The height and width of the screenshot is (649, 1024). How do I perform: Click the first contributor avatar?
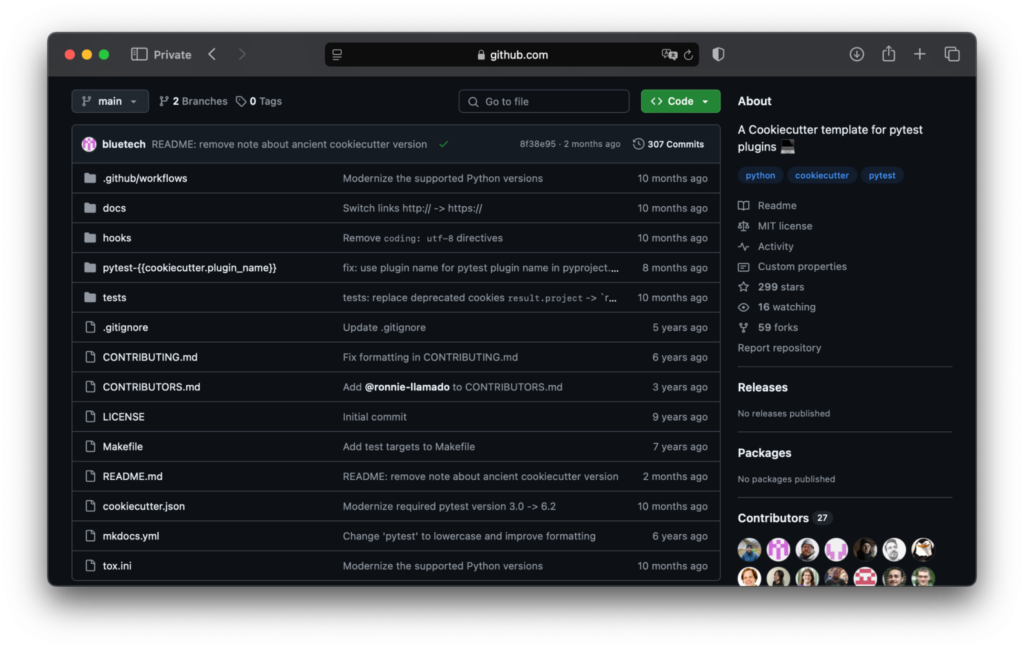pyautogui.click(x=749, y=549)
